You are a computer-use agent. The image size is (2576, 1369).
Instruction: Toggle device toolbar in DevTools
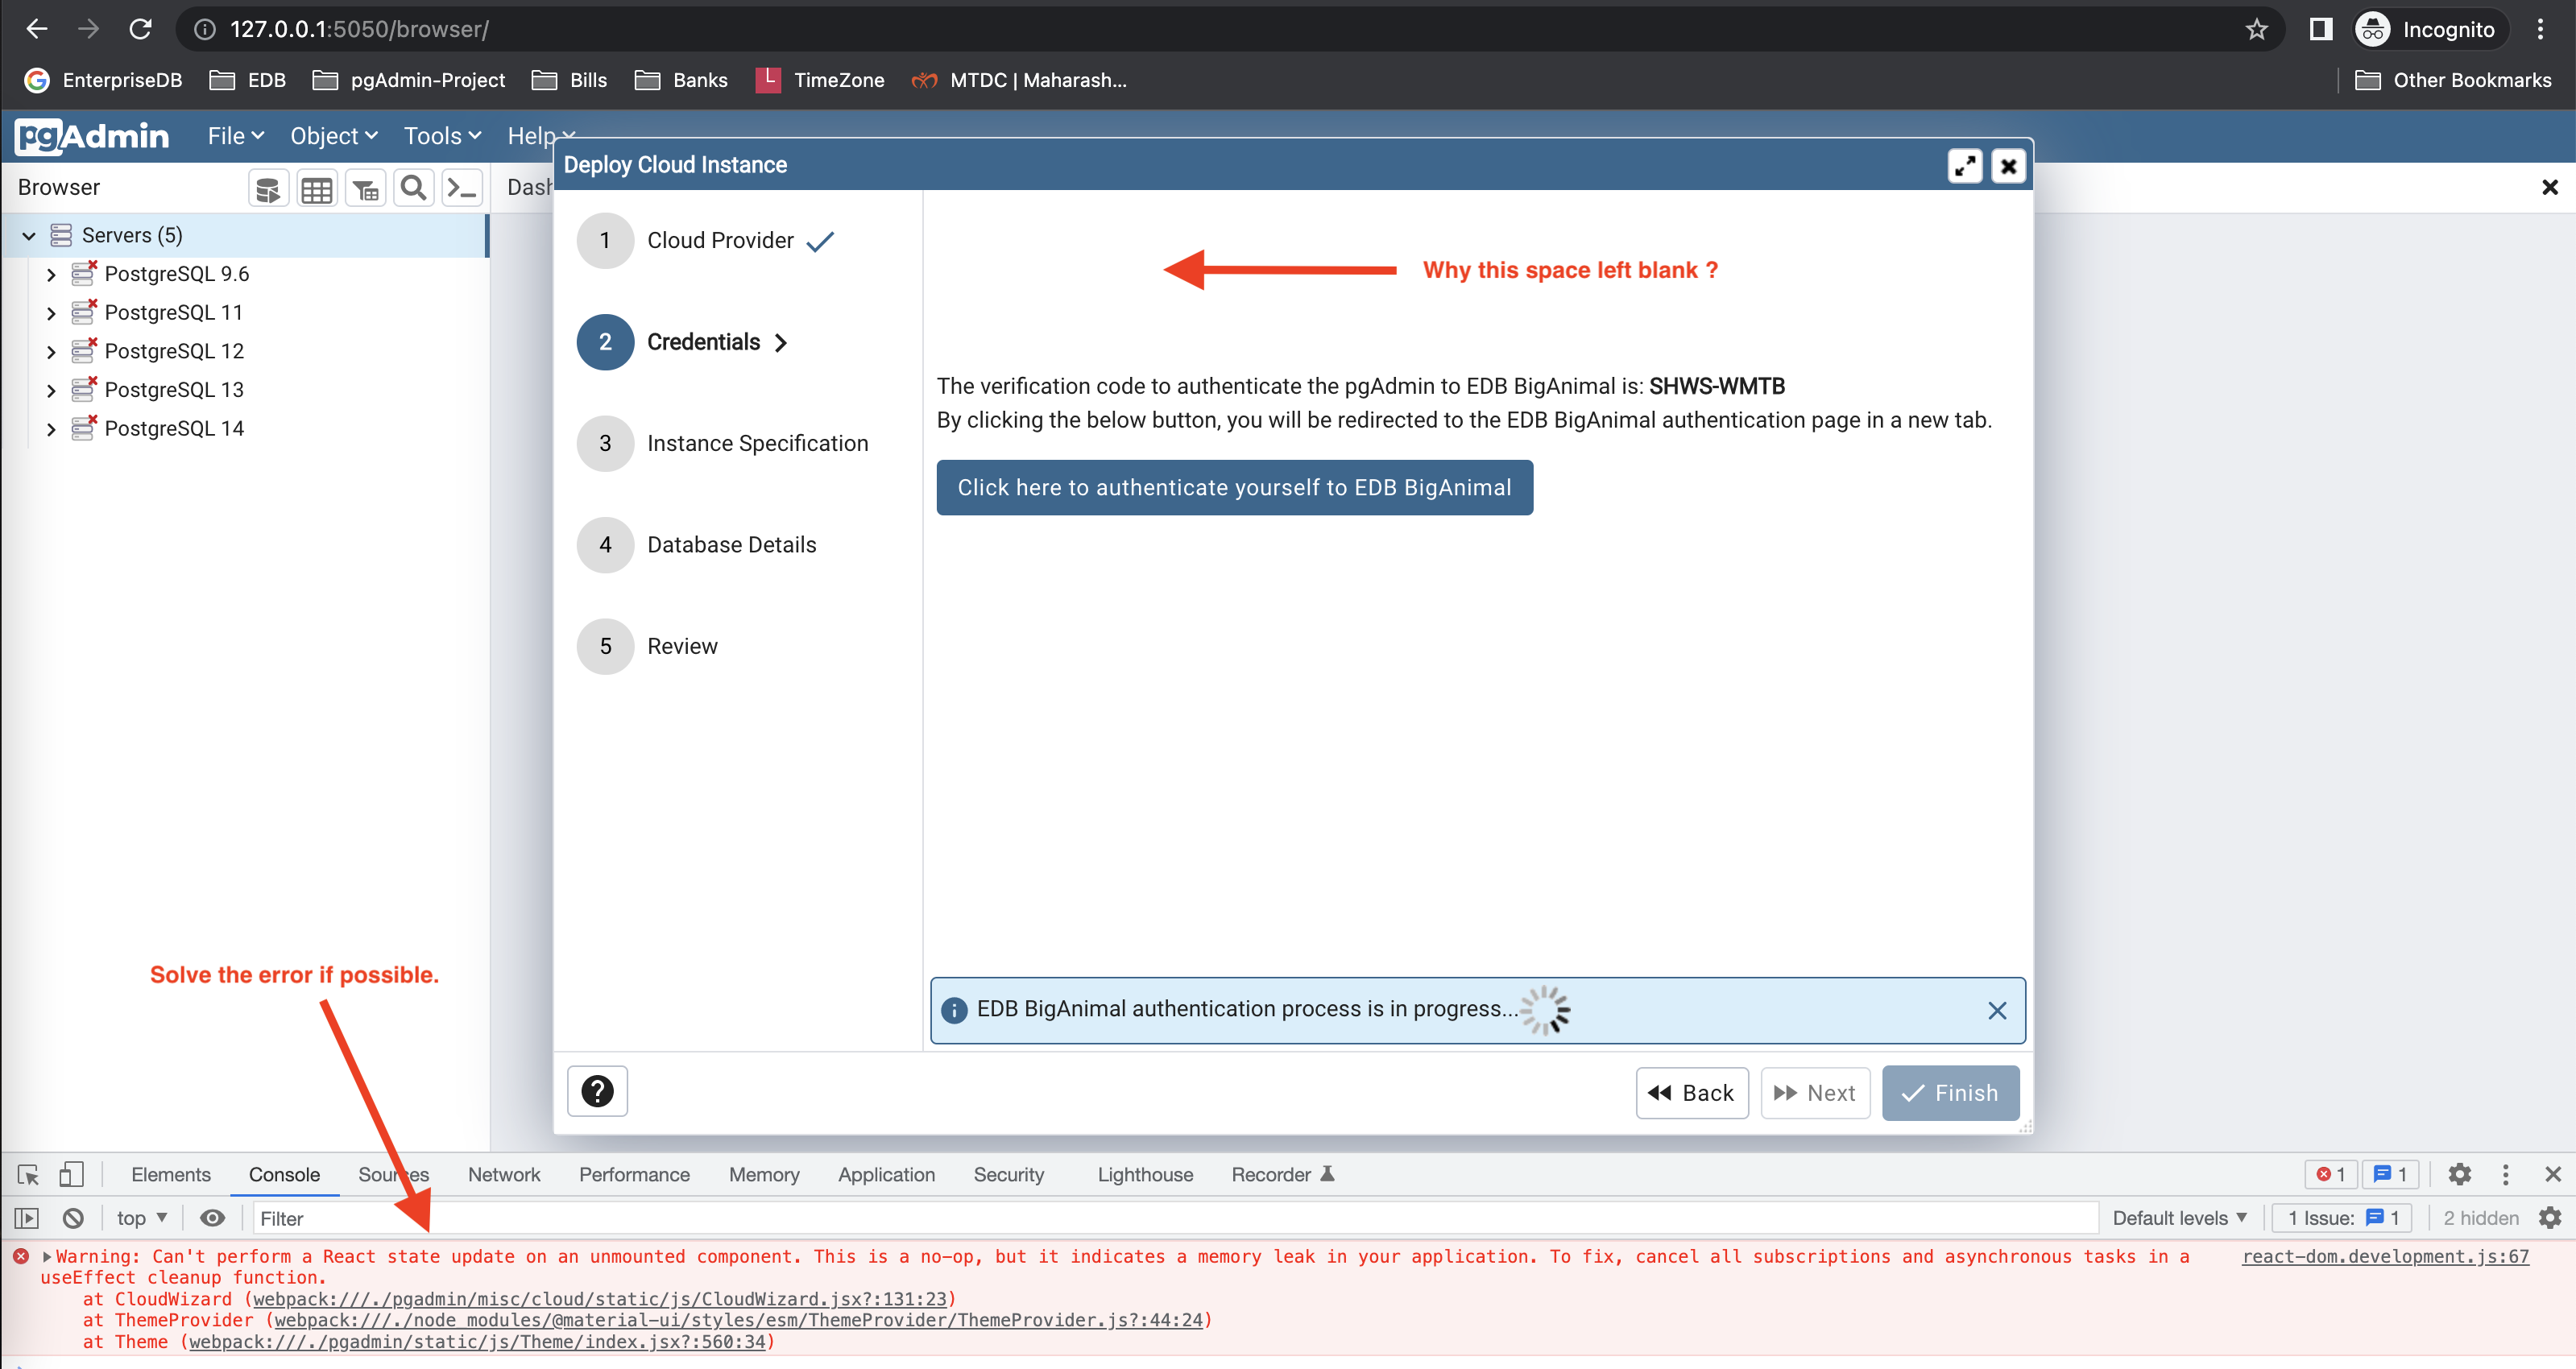[x=70, y=1174]
